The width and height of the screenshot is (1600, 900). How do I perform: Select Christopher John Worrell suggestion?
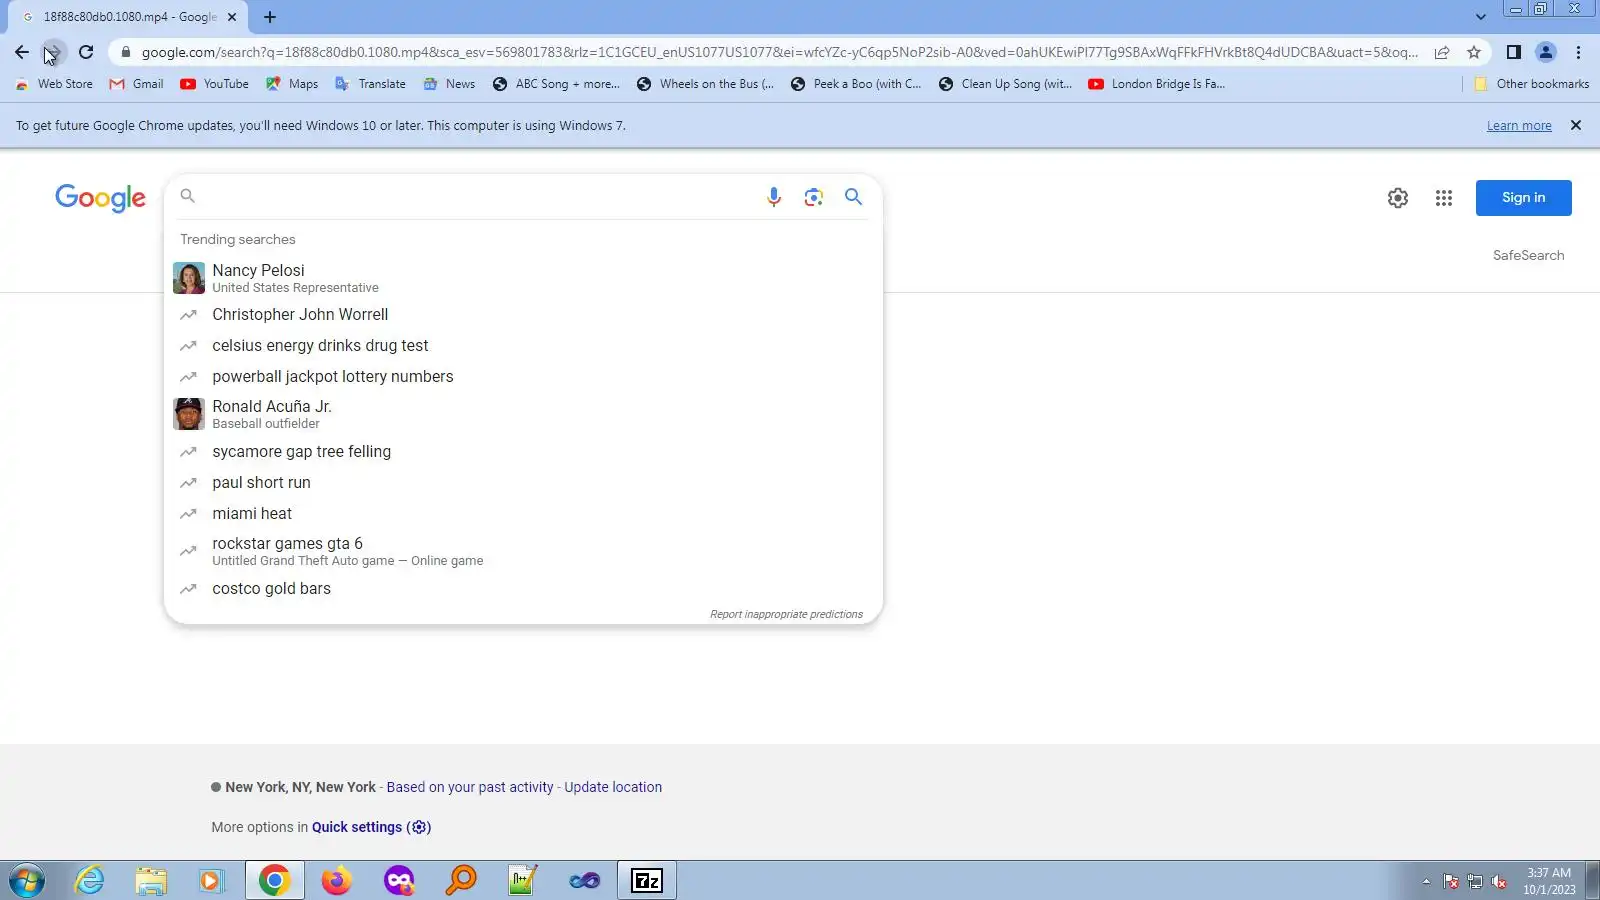(x=523, y=315)
